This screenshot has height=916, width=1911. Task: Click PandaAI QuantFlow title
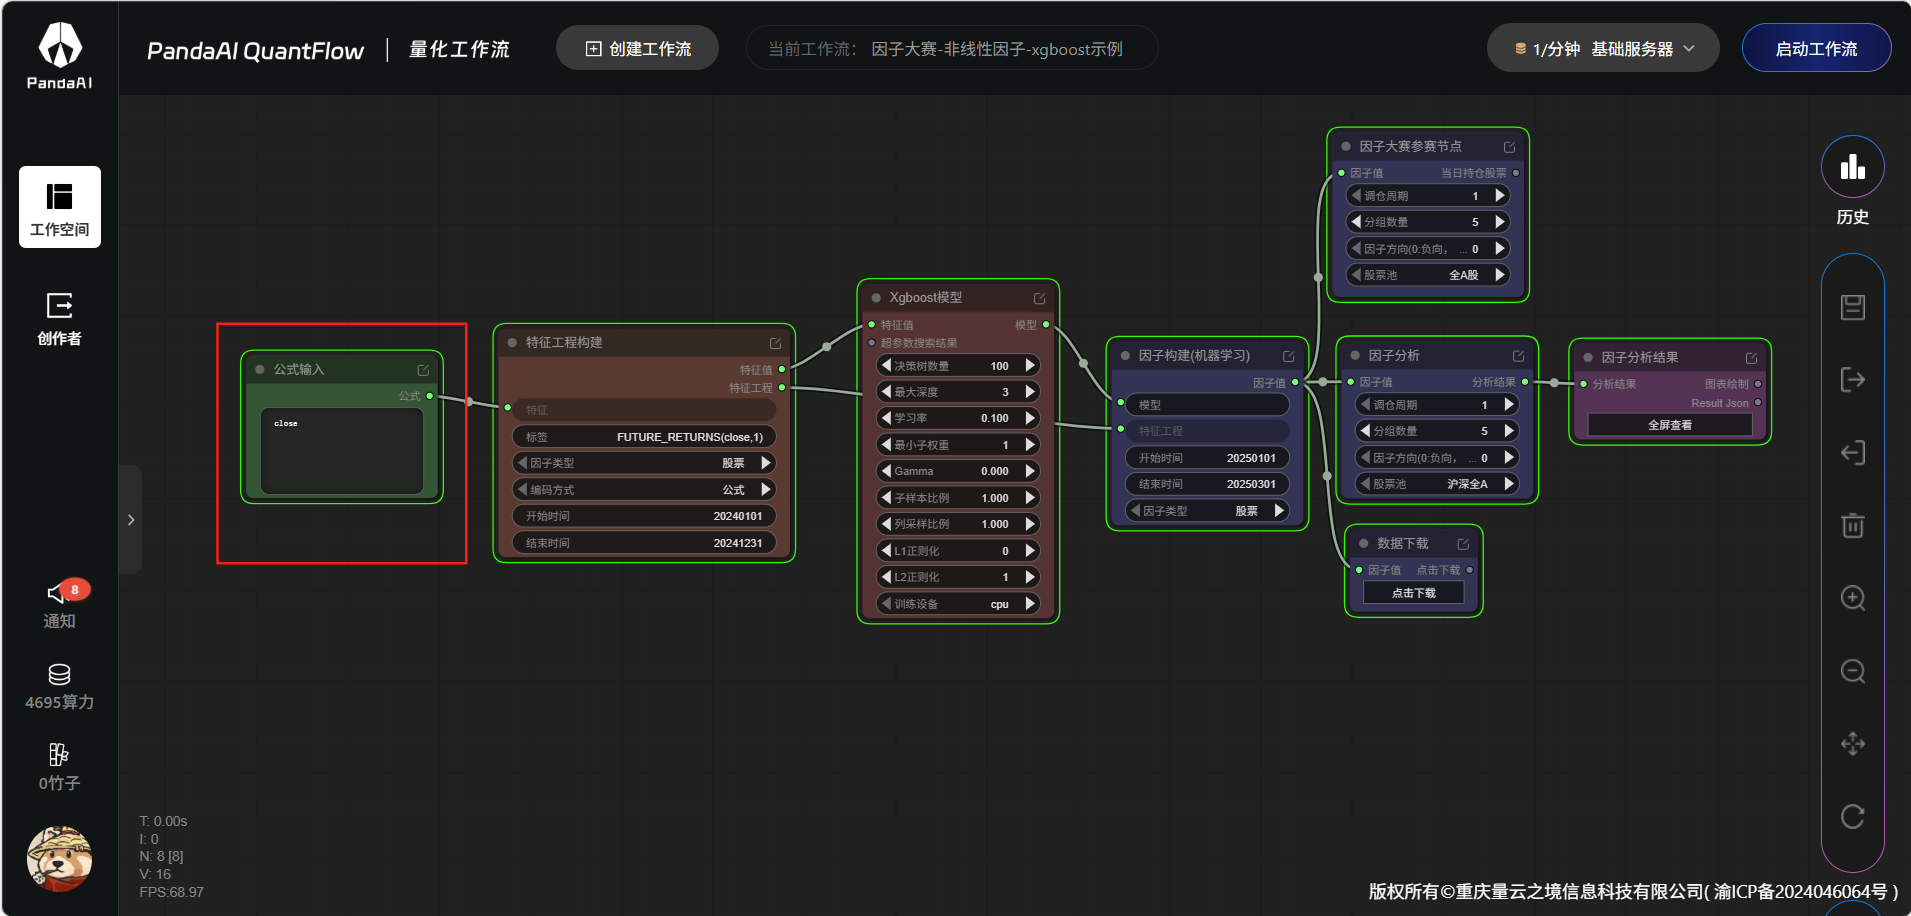(255, 51)
